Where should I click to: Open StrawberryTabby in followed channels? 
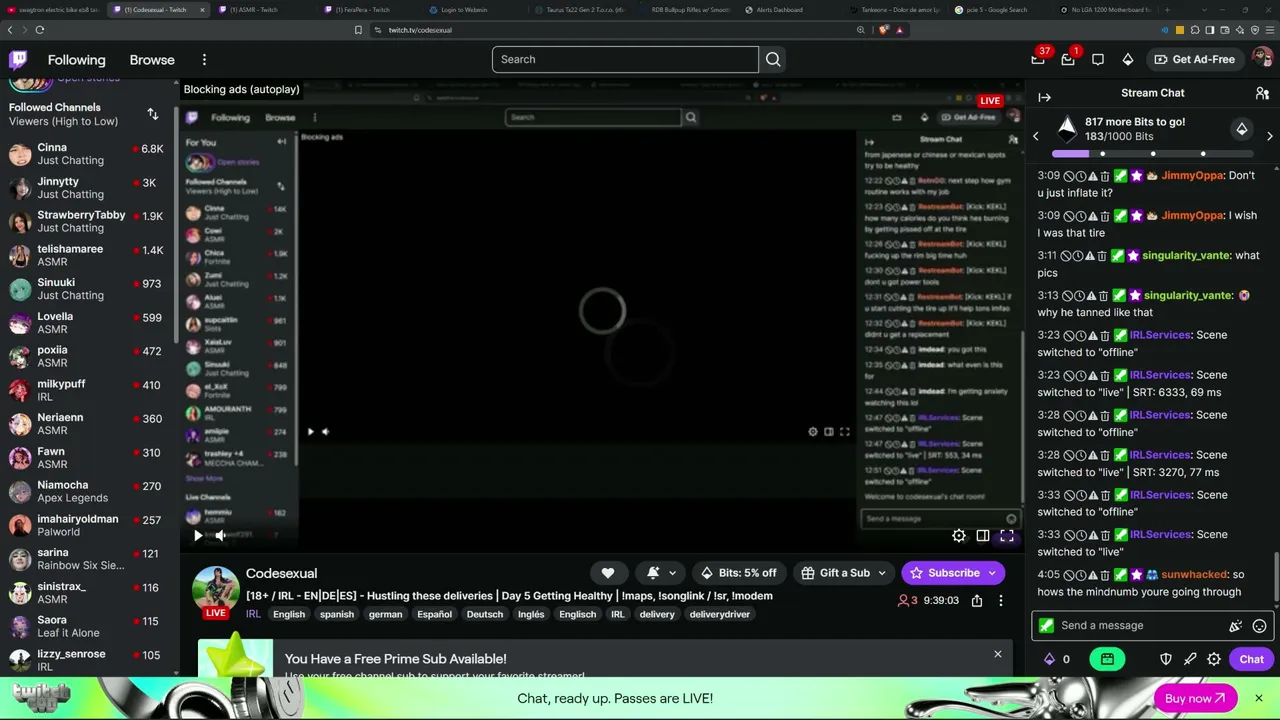coord(88,221)
